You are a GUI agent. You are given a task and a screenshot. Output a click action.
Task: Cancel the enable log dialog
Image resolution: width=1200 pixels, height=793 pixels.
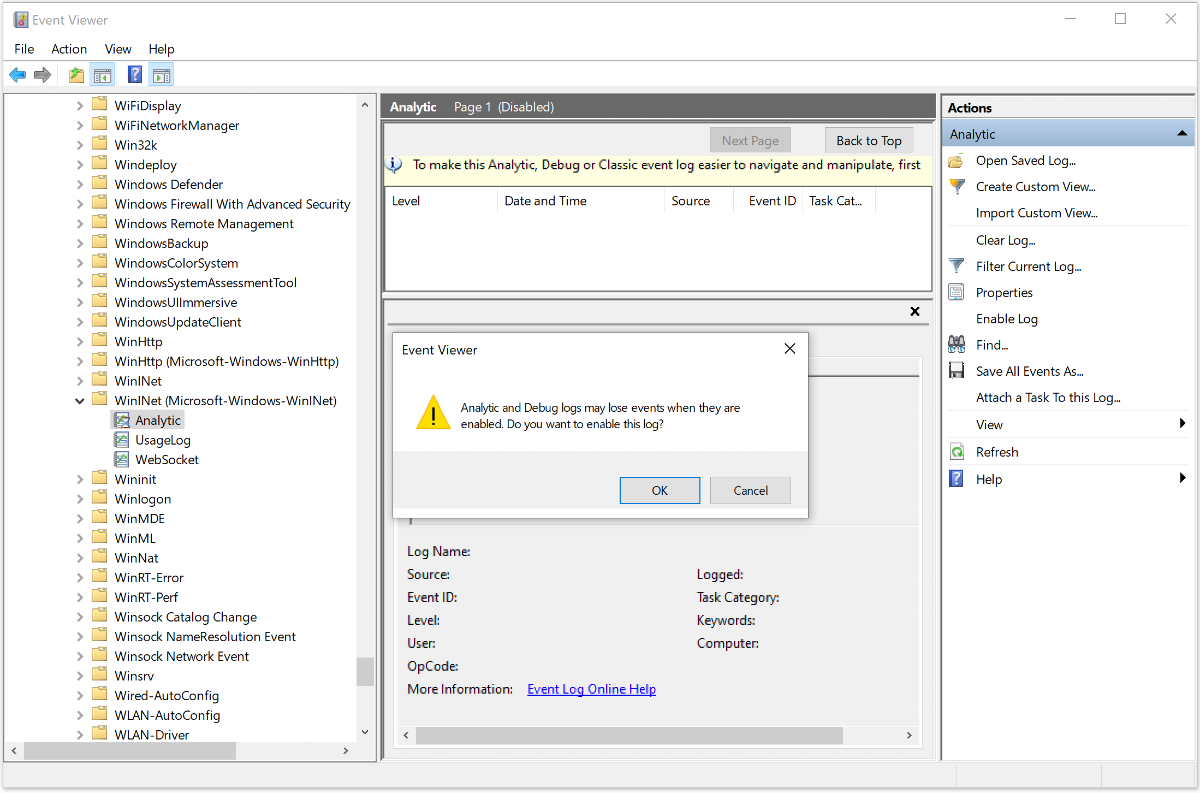coord(751,490)
